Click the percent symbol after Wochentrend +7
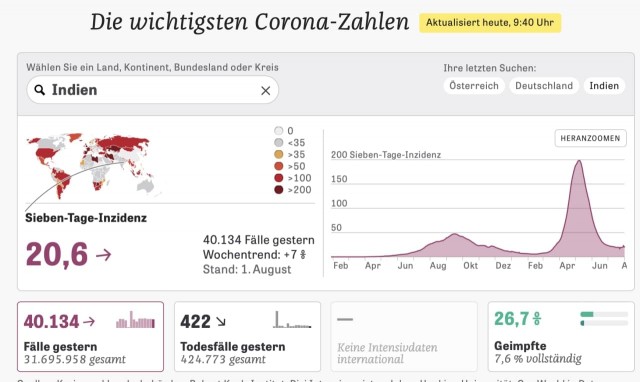Image resolution: width=640 pixels, height=382 pixels. click(x=303, y=255)
